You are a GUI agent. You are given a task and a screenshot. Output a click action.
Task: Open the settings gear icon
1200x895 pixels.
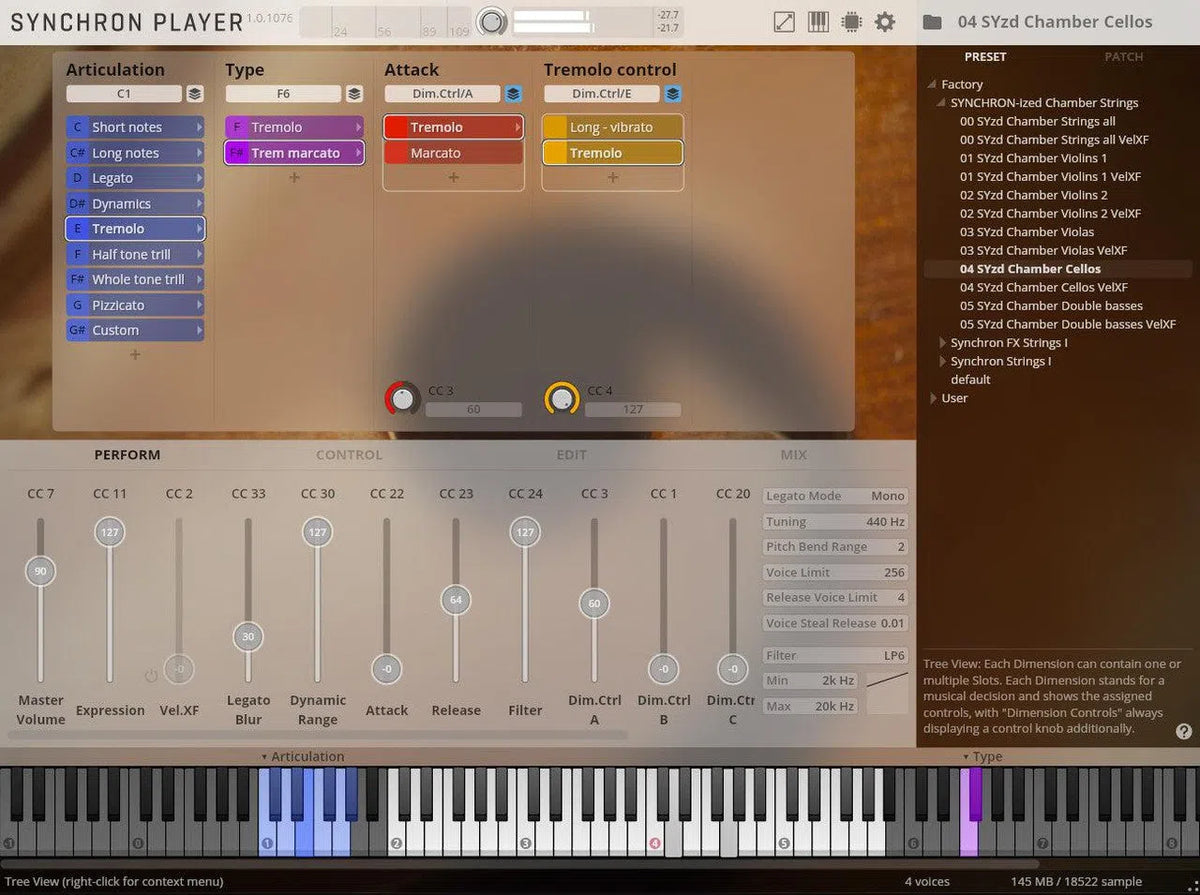[885, 22]
